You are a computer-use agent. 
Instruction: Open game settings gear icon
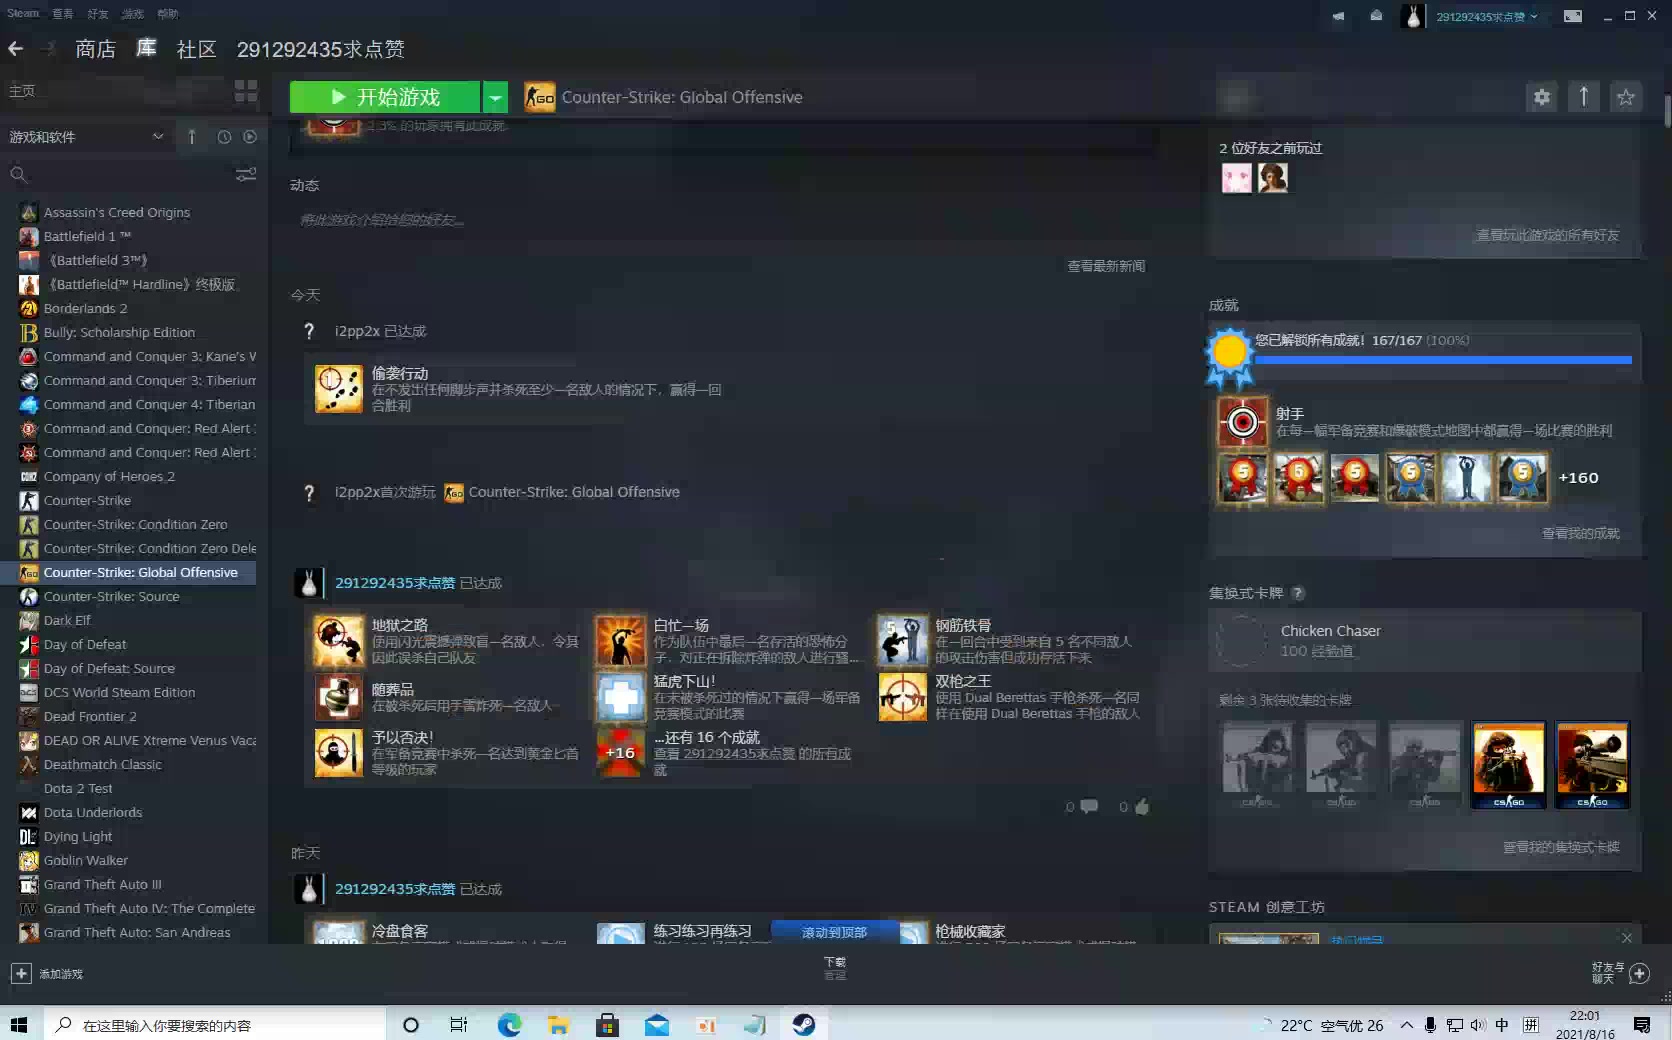1542,97
